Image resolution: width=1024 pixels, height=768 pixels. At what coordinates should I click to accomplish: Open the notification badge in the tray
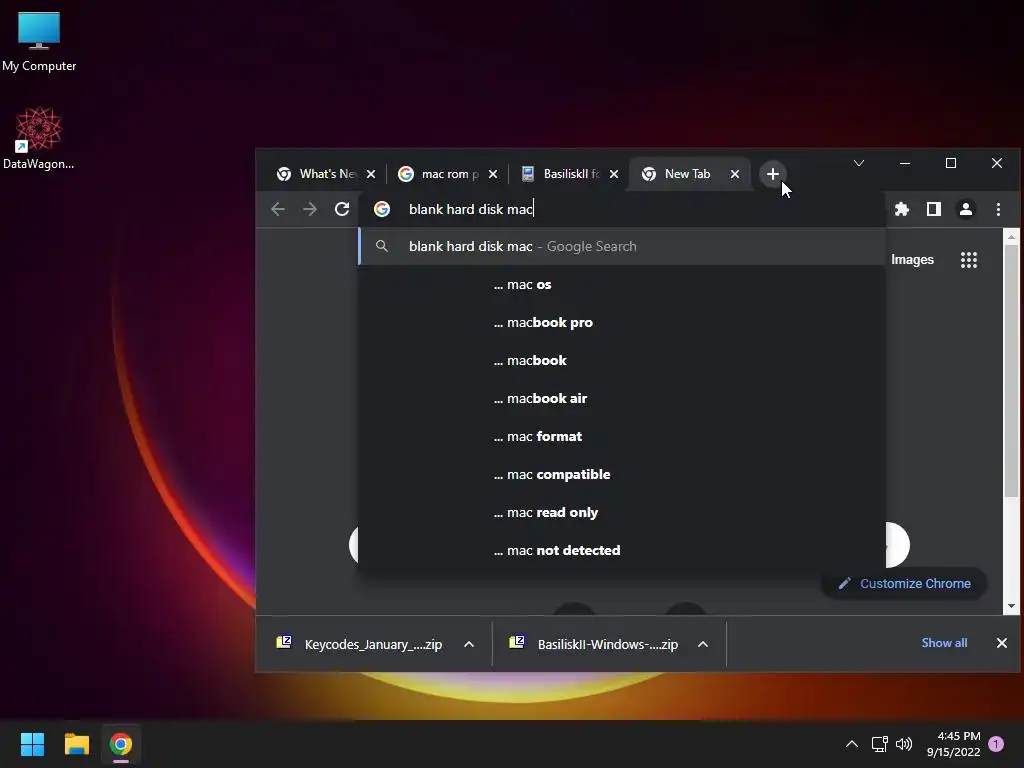(x=997, y=744)
